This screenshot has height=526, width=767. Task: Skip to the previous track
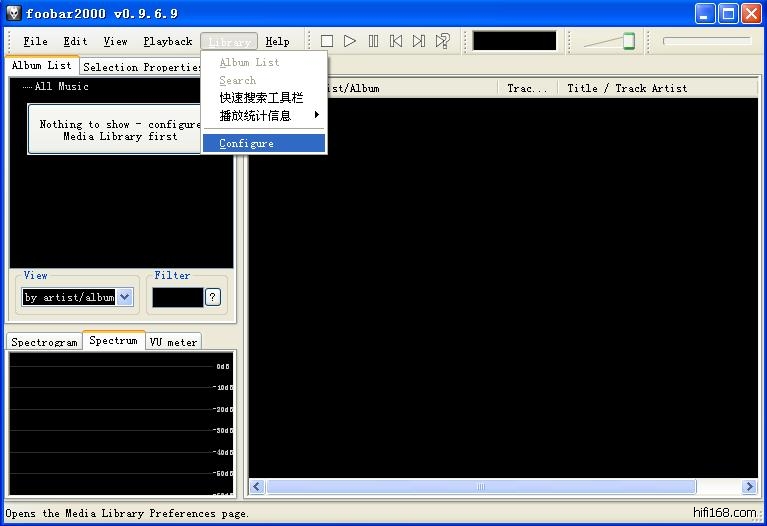click(396, 41)
